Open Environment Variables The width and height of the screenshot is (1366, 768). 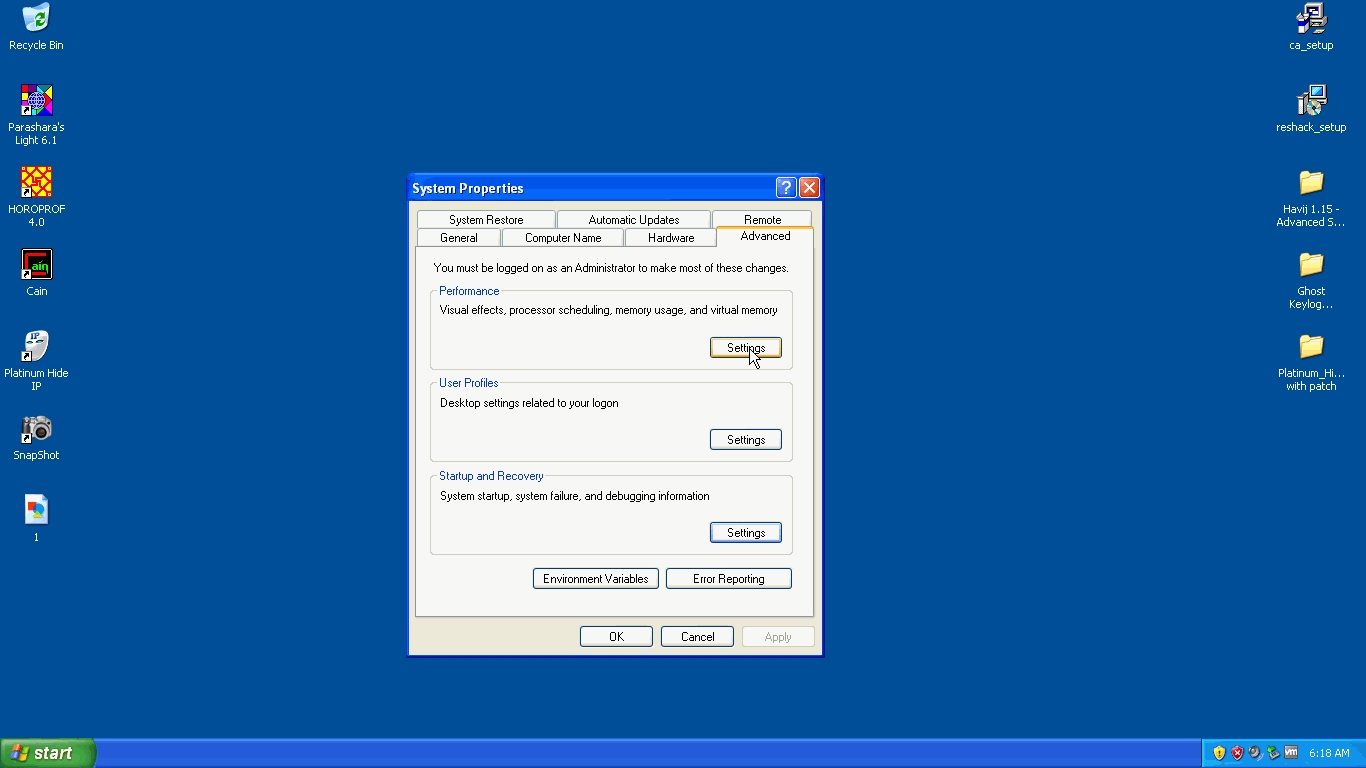(x=595, y=578)
